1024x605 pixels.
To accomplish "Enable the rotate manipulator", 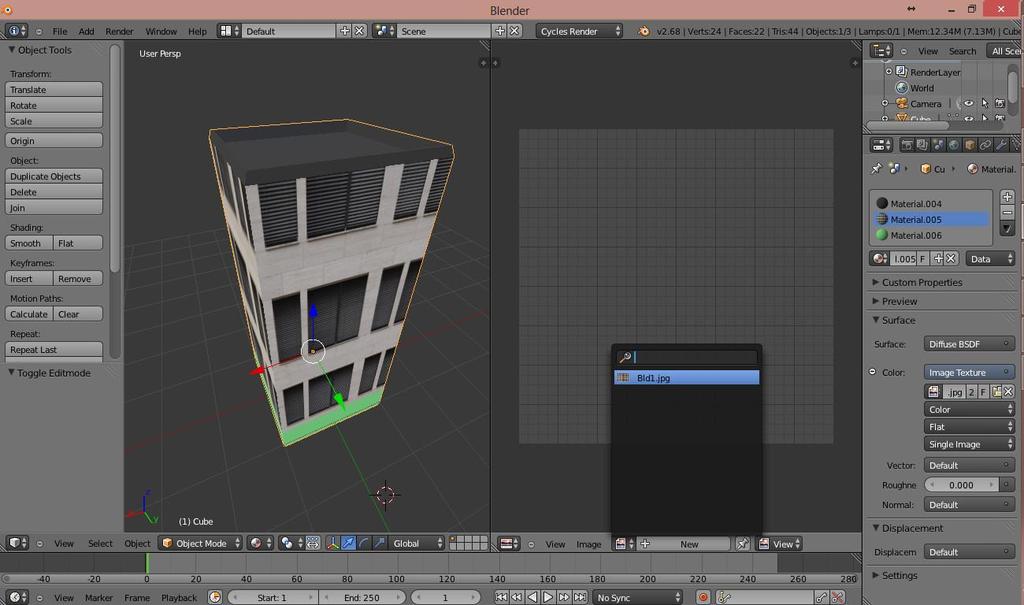I will (x=364, y=543).
